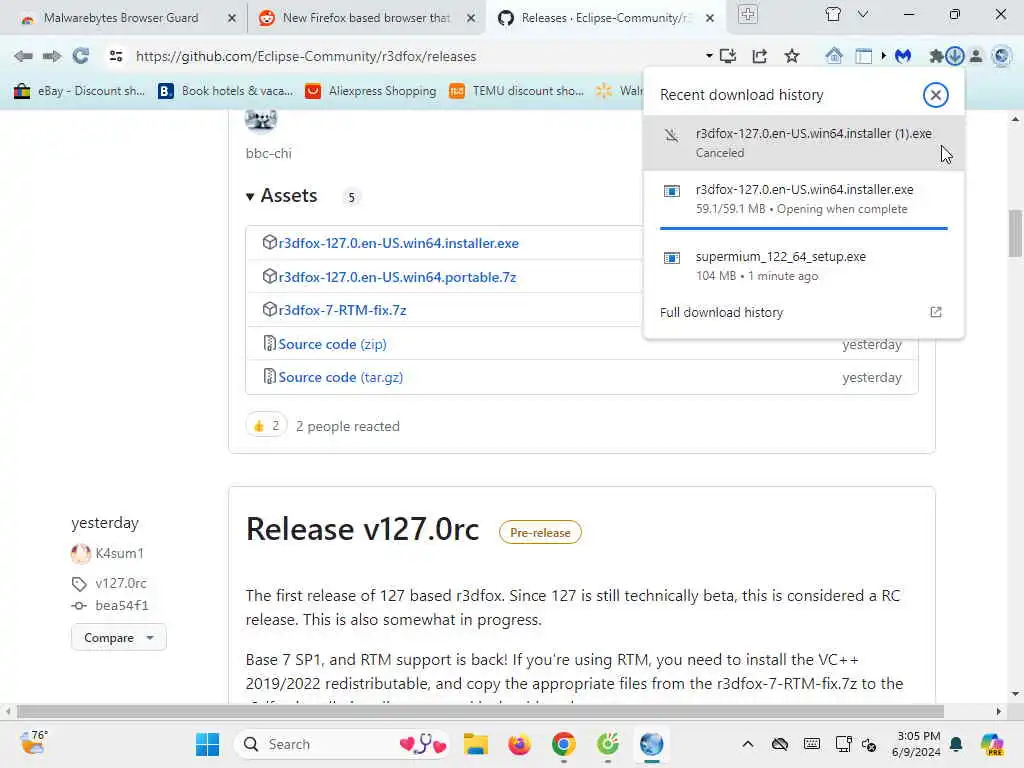The width and height of the screenshot is (1024, 768).
Task: Open the supermium_122_64_setup.exe download entry
Action: pos(803,266)
